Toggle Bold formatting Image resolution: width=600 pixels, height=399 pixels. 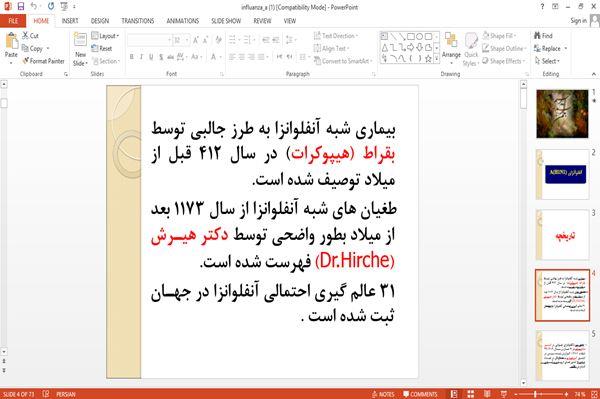(x=132, y=57)
